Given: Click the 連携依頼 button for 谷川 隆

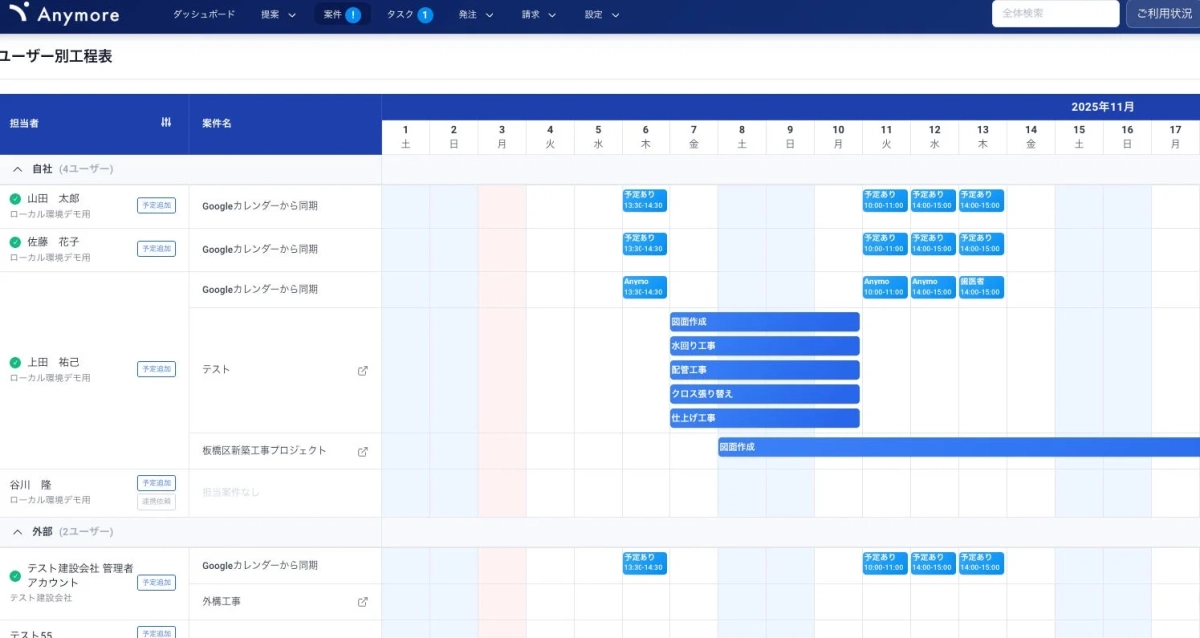Looking at the screenshot, I should [x=156, y=502].
